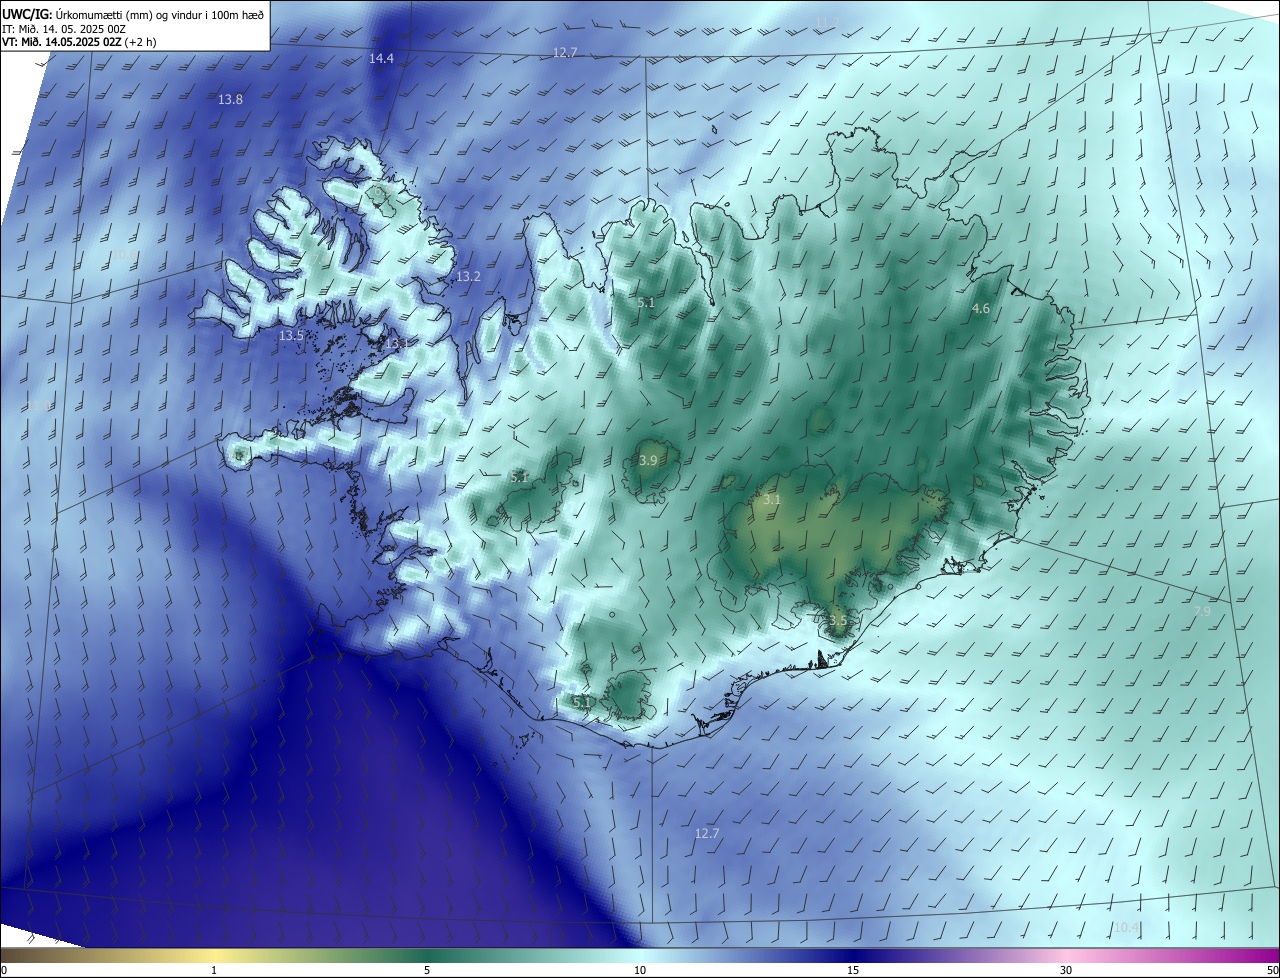Click the 12.7 label in the ocean north of Iceland
1280x978 pixels.
pyautogui.click(x=565, y=52)
